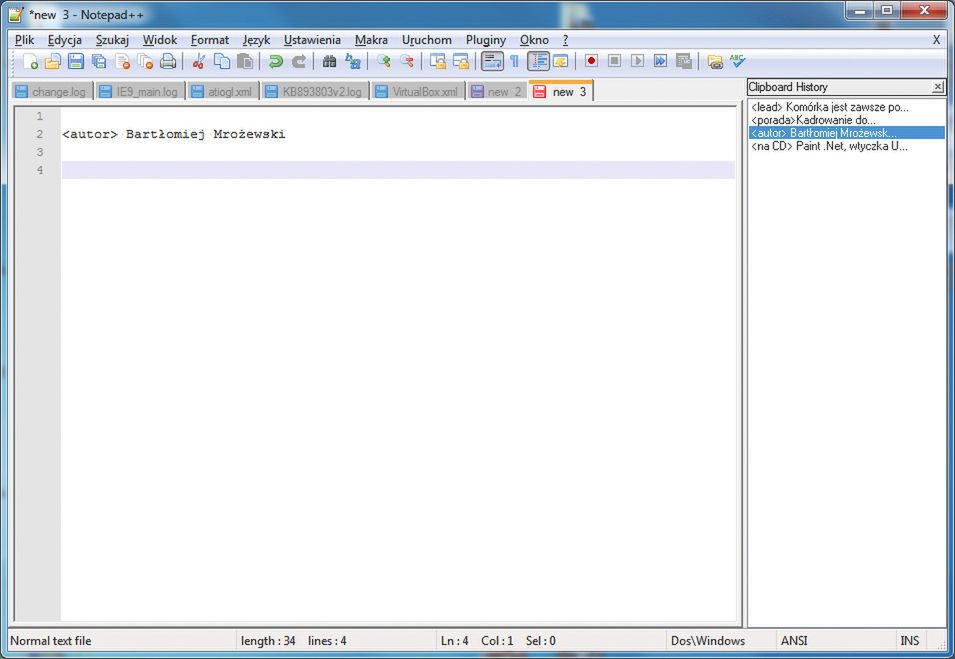Image resolution: width=955 pixels, height=659 pixels.
Task: Click the Open file toolbar icon
Action: click(53, 61)
